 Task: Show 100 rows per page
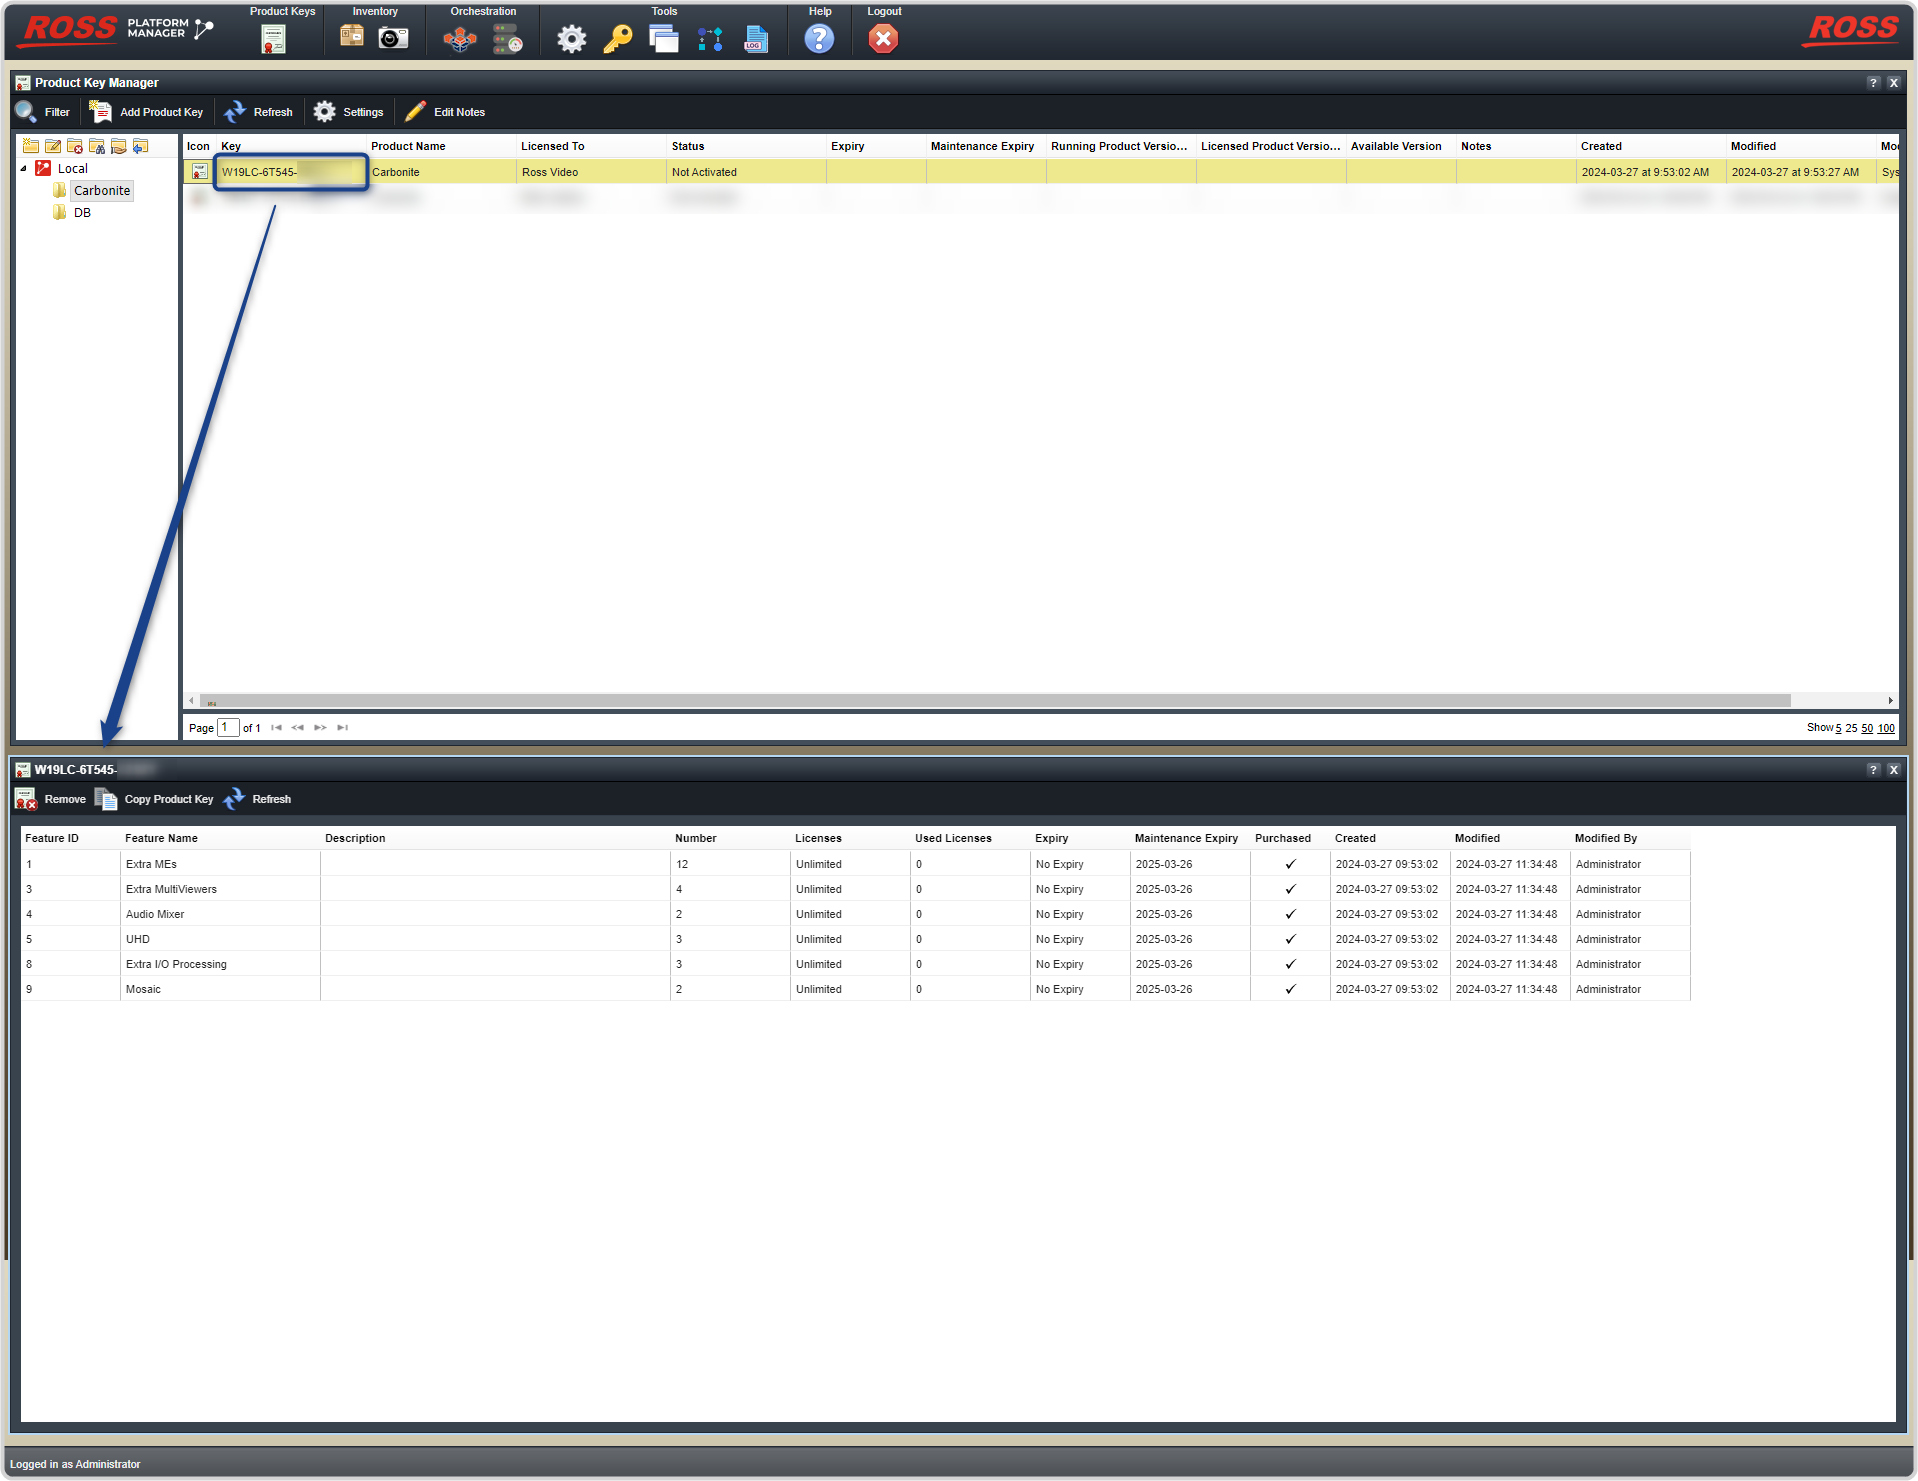[1886, 728]
